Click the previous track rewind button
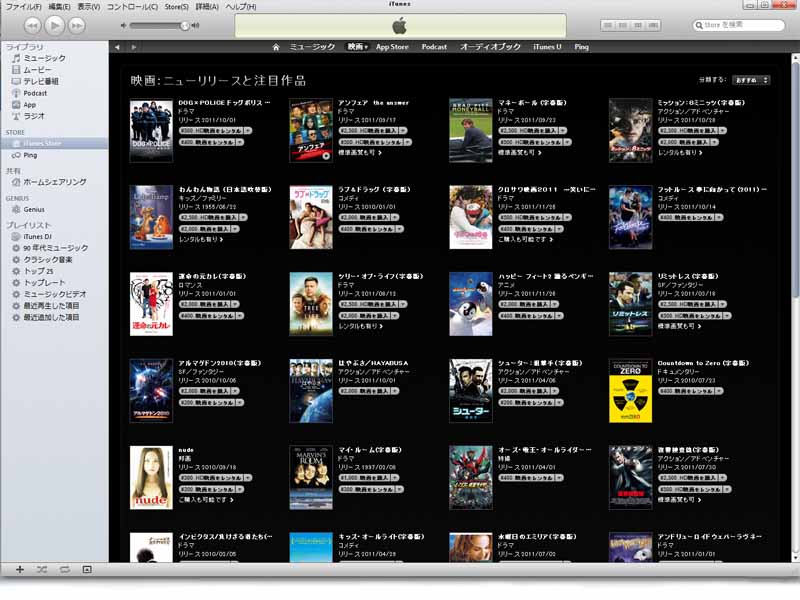The image size is (800, 600). 32,26
